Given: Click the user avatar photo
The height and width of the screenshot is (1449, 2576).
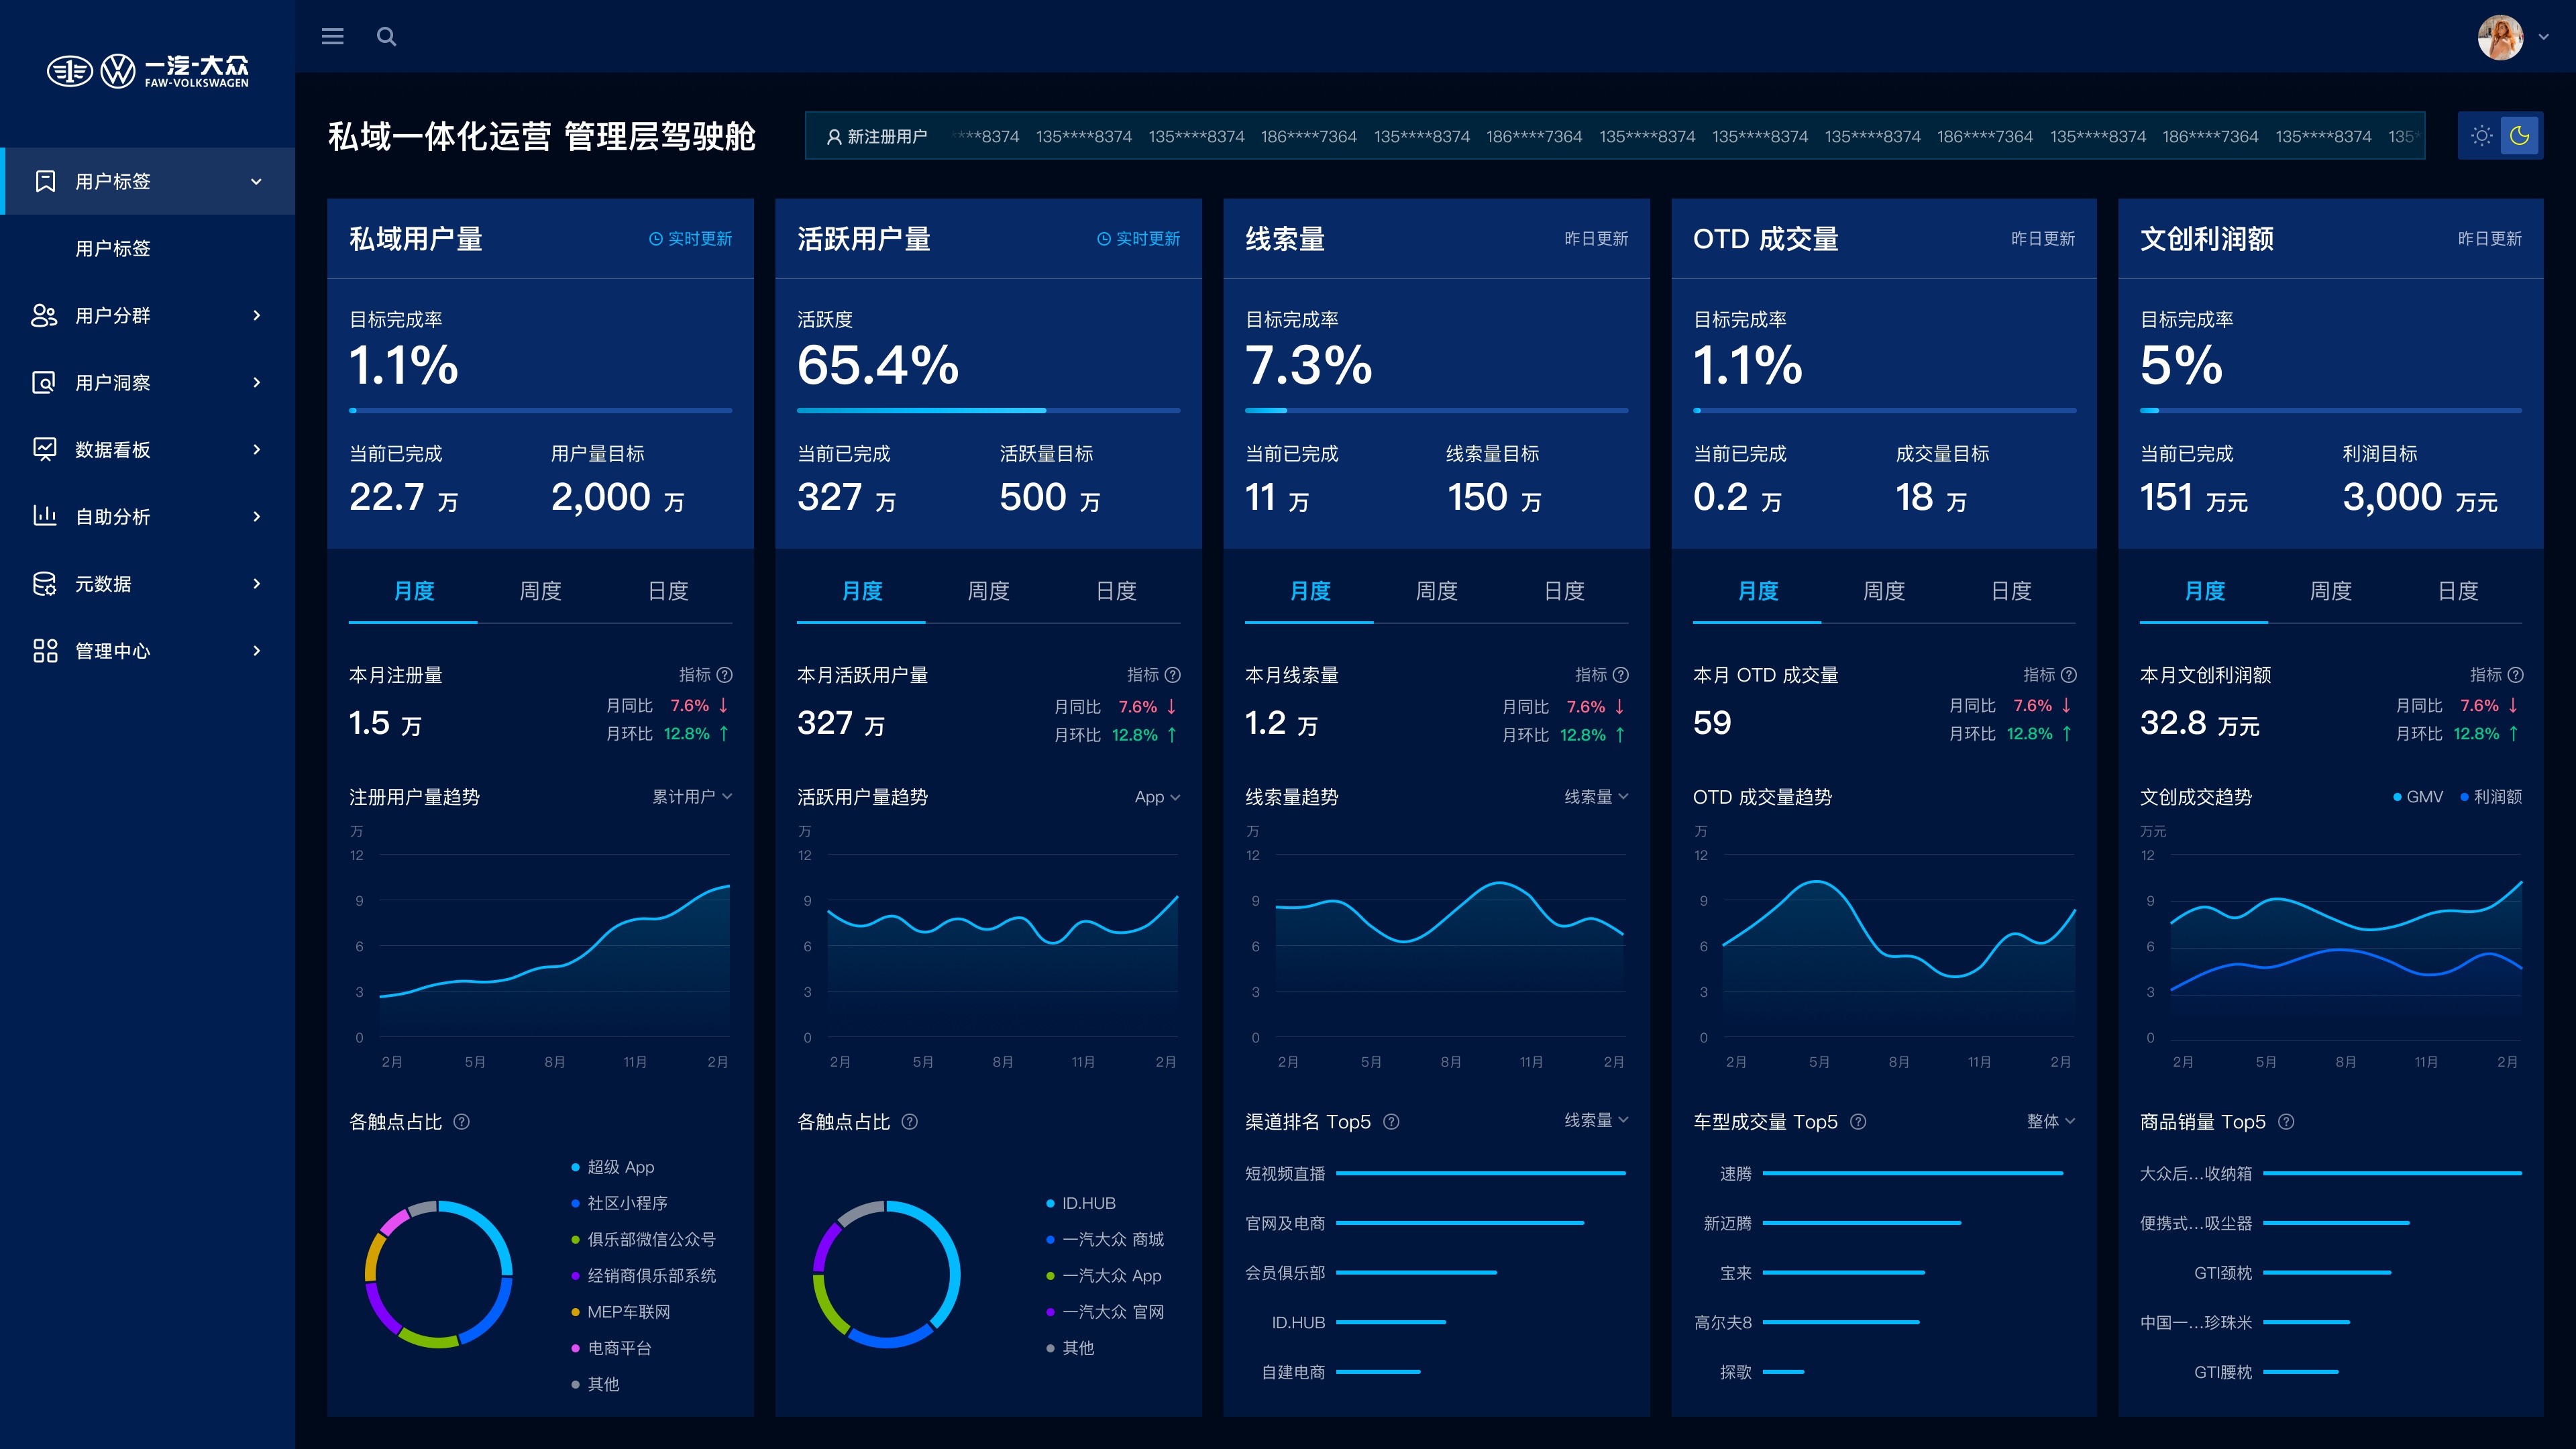Looking at the screenshot, I should (2501, 37).
